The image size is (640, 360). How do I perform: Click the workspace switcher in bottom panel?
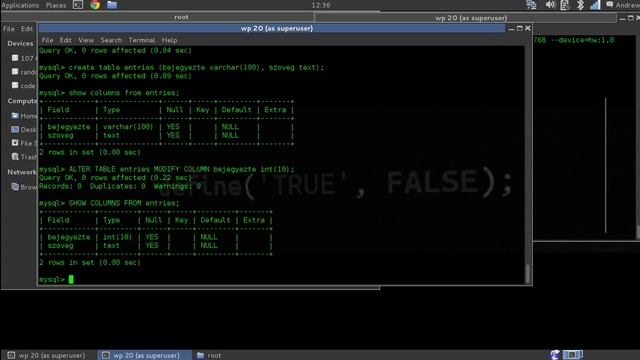click(x=573, y=355)
